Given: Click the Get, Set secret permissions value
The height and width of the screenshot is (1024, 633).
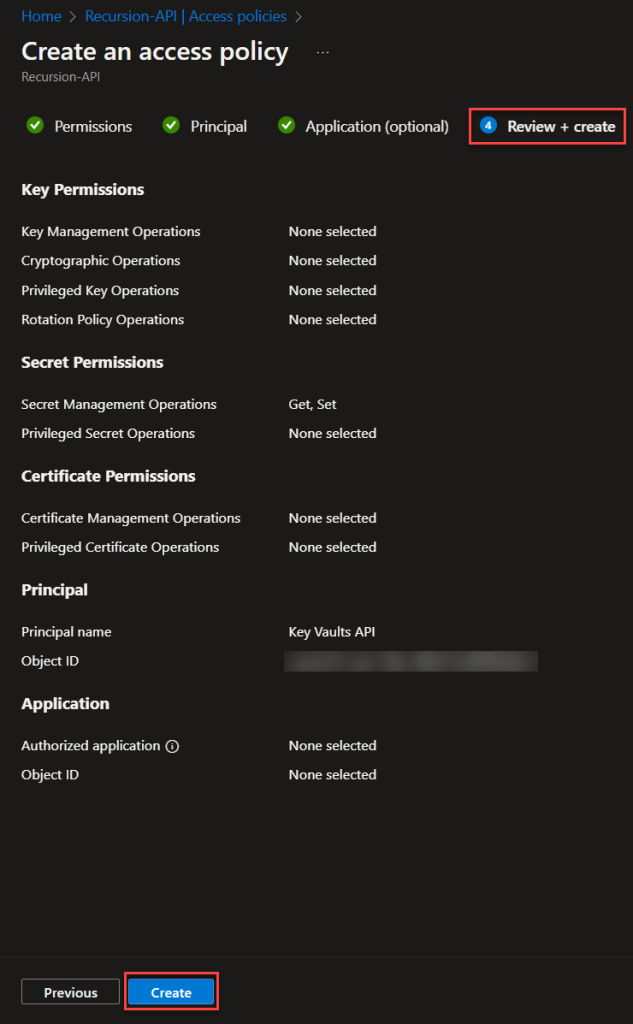Looking at the screenshot, I should (x=311, y=404).
